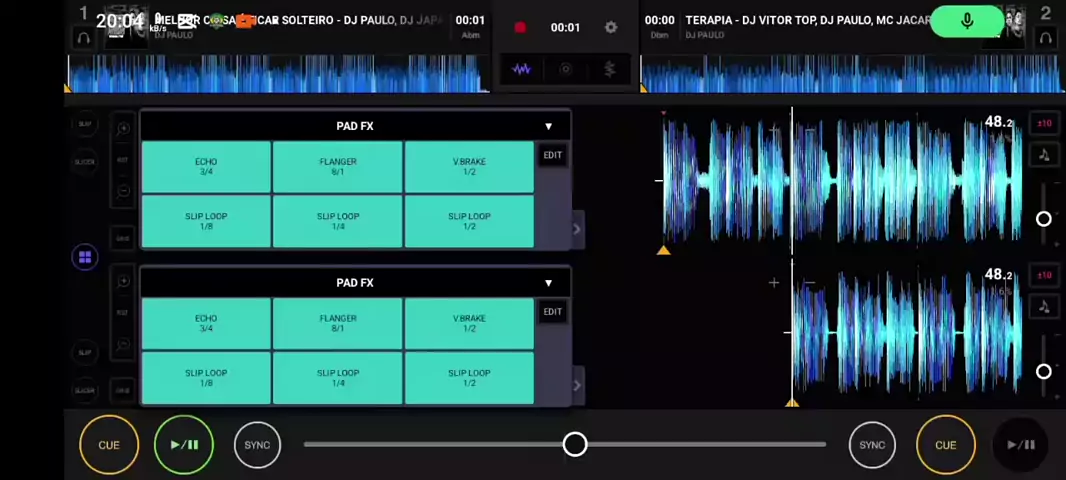Trigger ECHO 3/4 pad in lower panel
This screenshot has width=1066, height=480.
(206, 323)
